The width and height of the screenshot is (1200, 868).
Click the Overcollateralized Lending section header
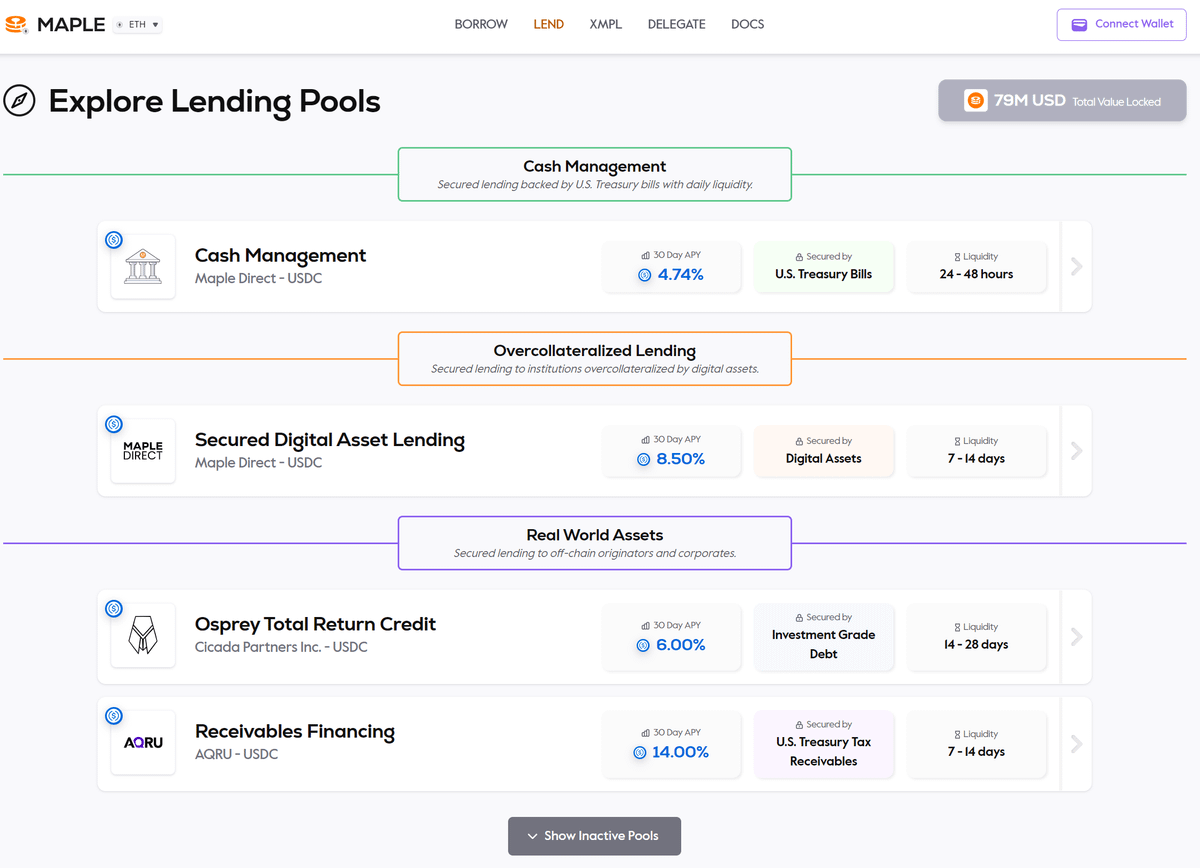tap(595, 359)
